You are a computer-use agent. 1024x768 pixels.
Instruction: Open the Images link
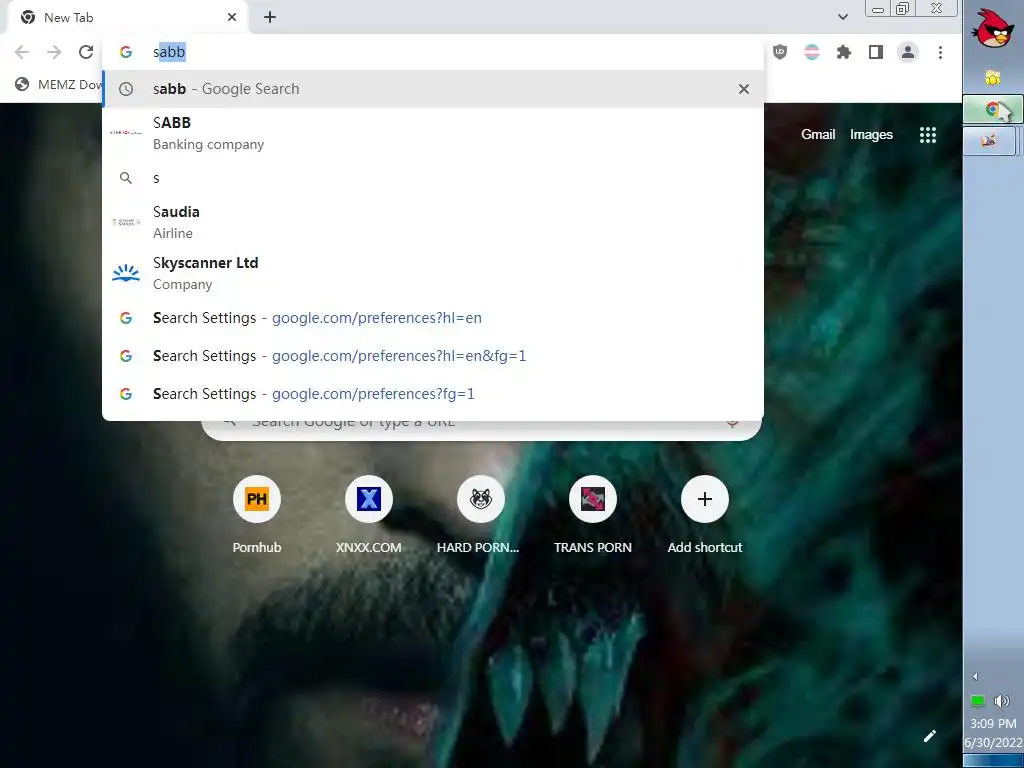[x=871, y=135]
